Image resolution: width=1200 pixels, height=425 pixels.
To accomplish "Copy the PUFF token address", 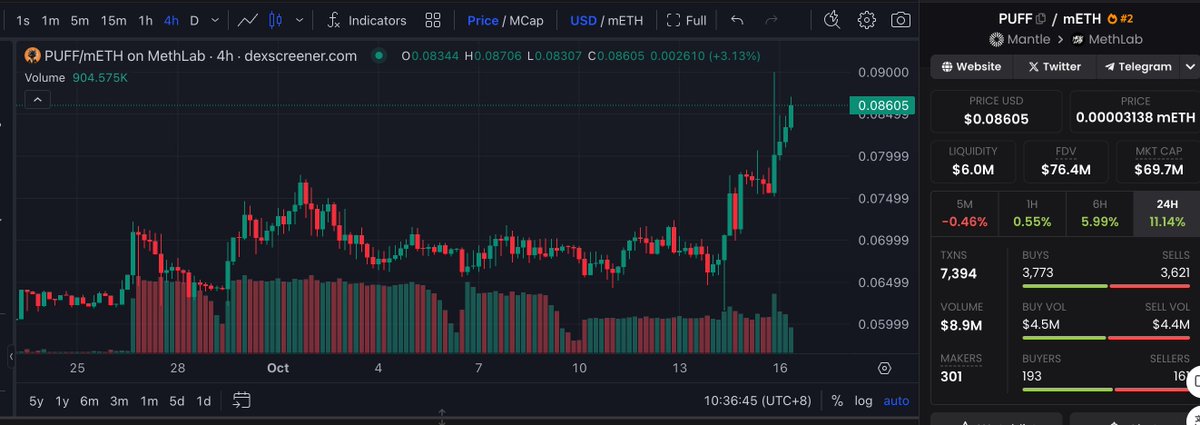I will 1041,18.
